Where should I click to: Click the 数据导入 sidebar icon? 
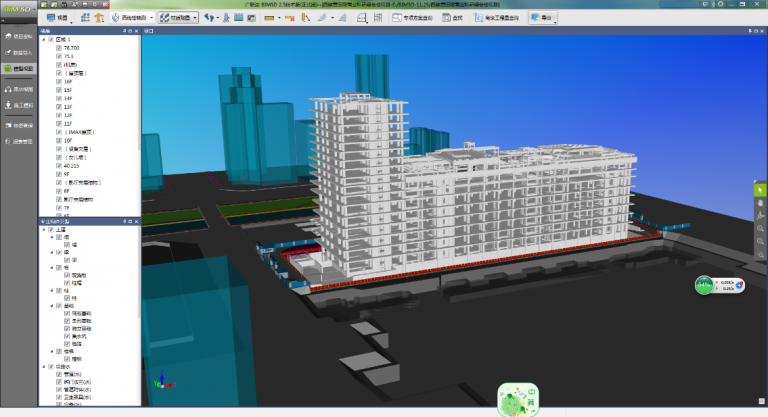tap(18, 51)
